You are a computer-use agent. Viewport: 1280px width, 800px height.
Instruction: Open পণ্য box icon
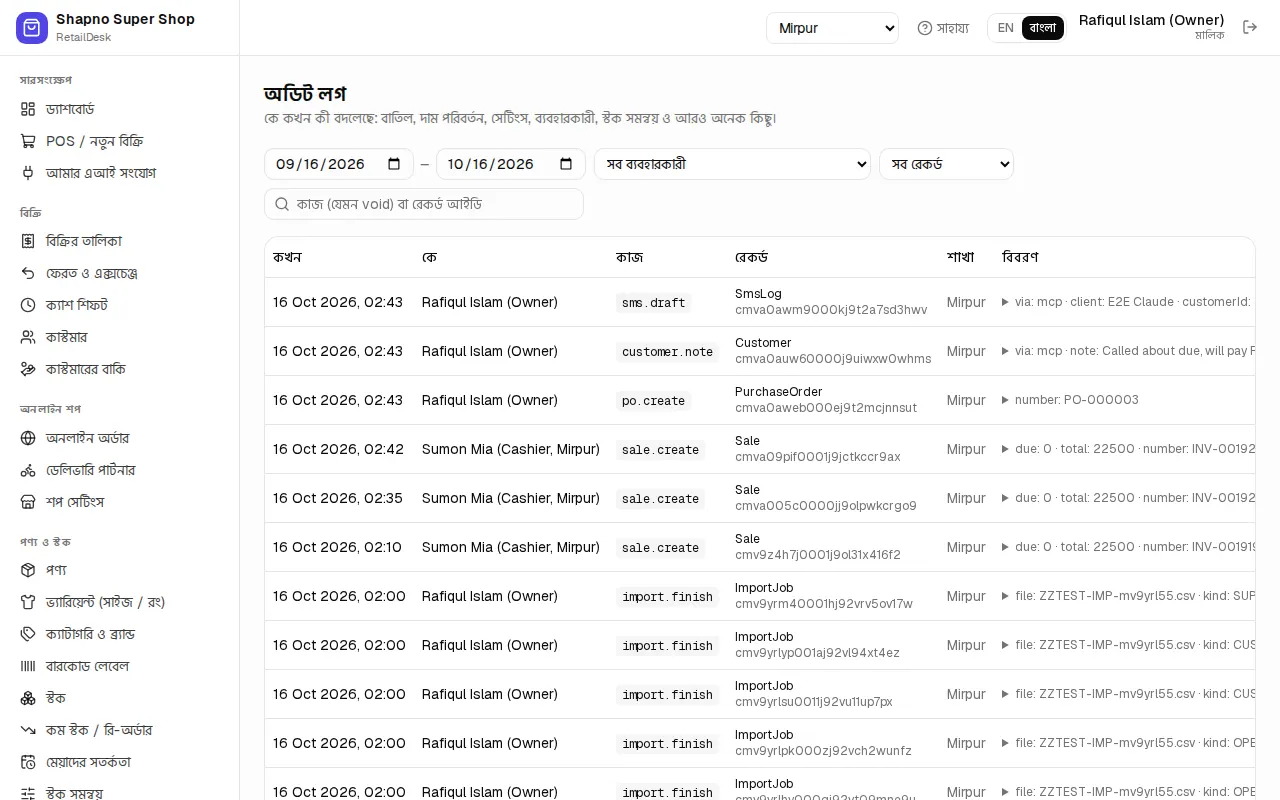coord(28,570)
